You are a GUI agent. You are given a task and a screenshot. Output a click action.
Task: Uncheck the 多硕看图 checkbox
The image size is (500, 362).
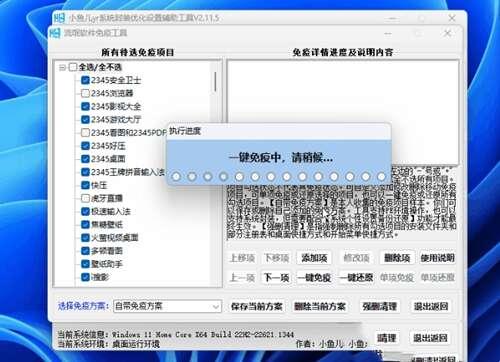pyautogui.click(x=85, y=251)
